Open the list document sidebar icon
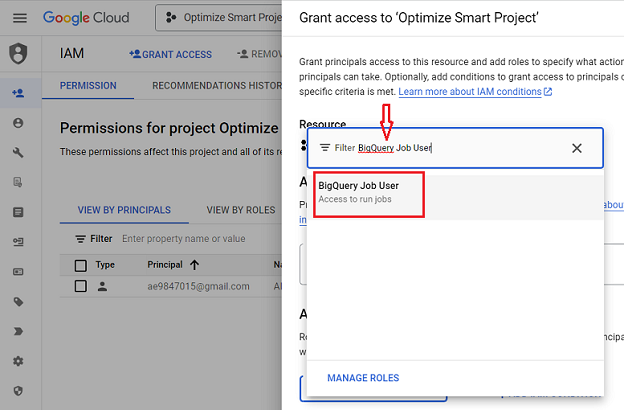Screen dimensions: 624x410 [18, 212]
